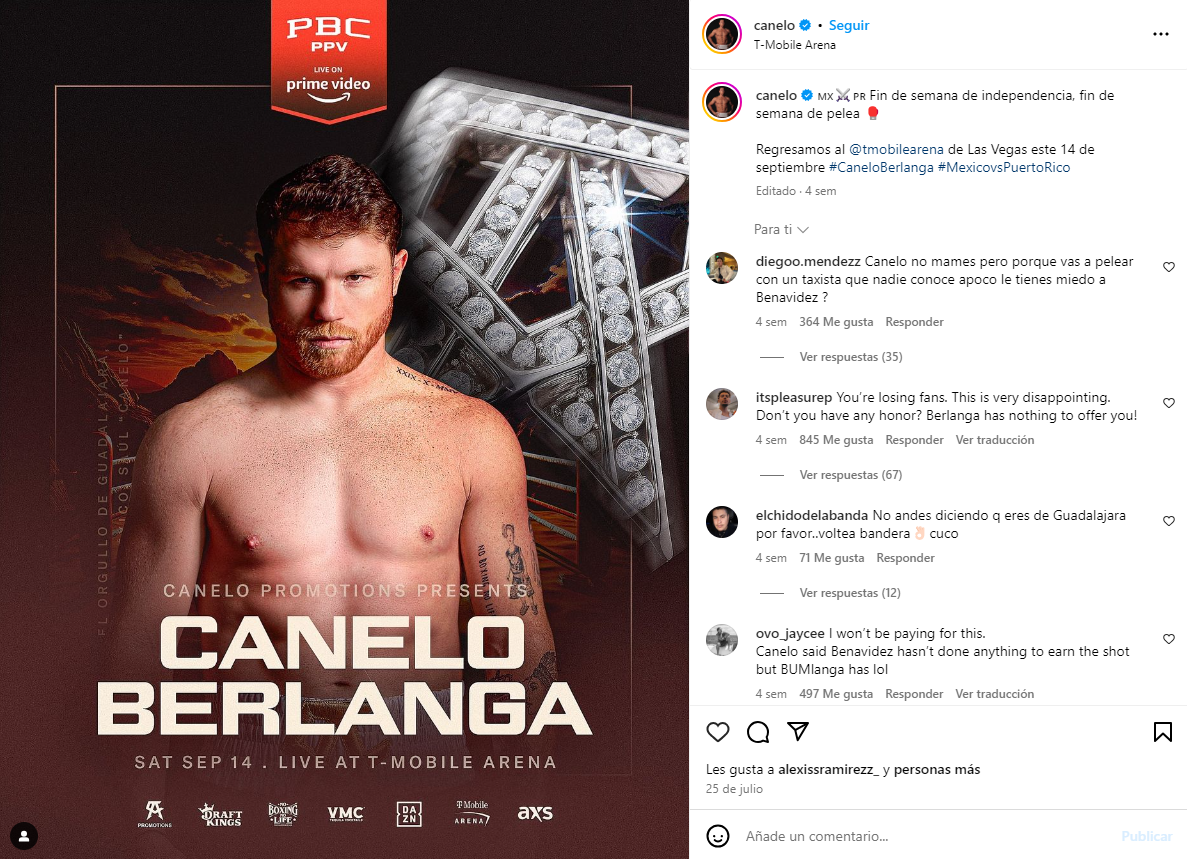Open the Para ti comment sort dropdown
Image resolution: width=1187 pixels, height=859 pixels.
point(781,229)
